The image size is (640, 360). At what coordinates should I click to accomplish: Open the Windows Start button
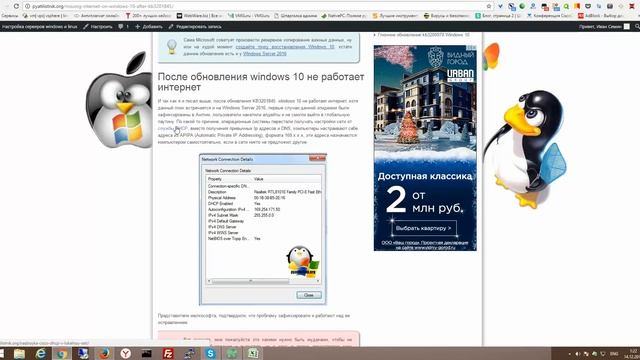(x=2, y=353)
